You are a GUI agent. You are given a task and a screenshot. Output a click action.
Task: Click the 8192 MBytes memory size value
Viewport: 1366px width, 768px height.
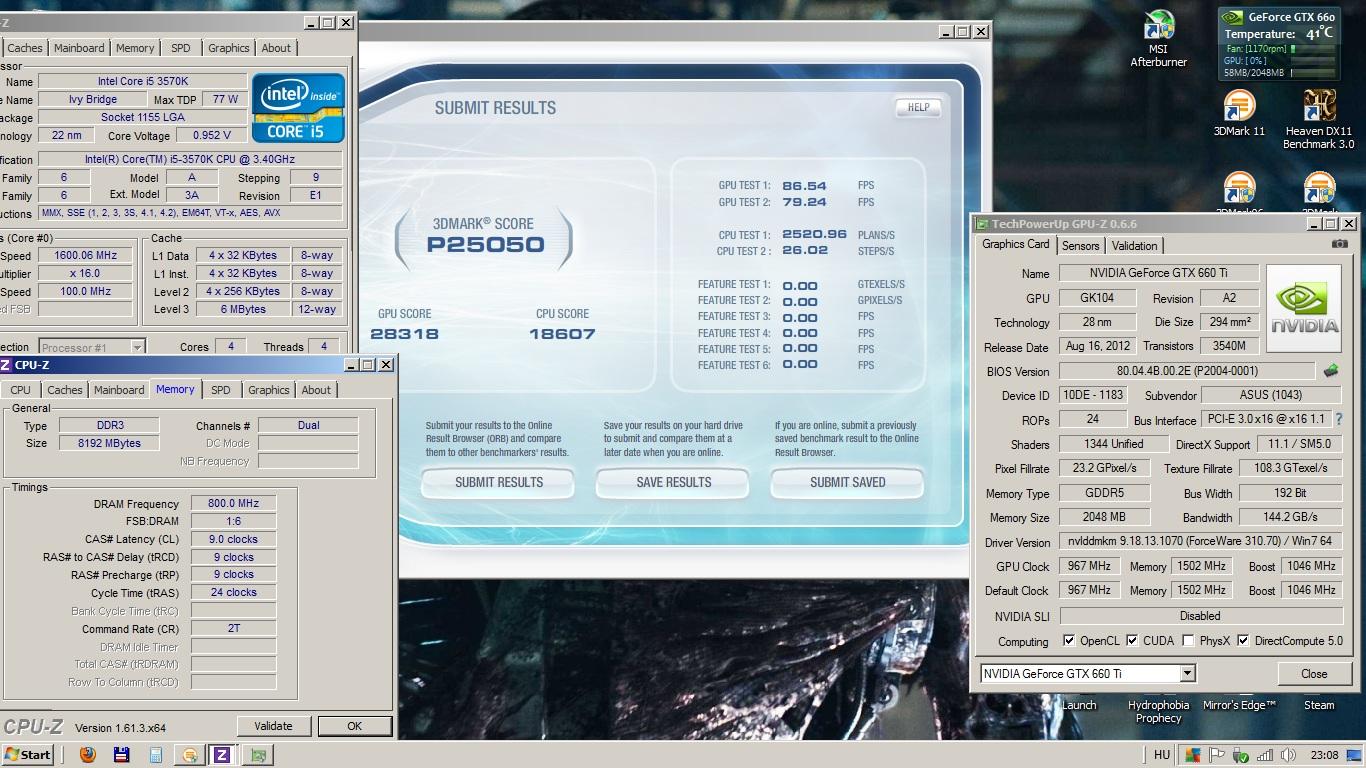[109, 443]
